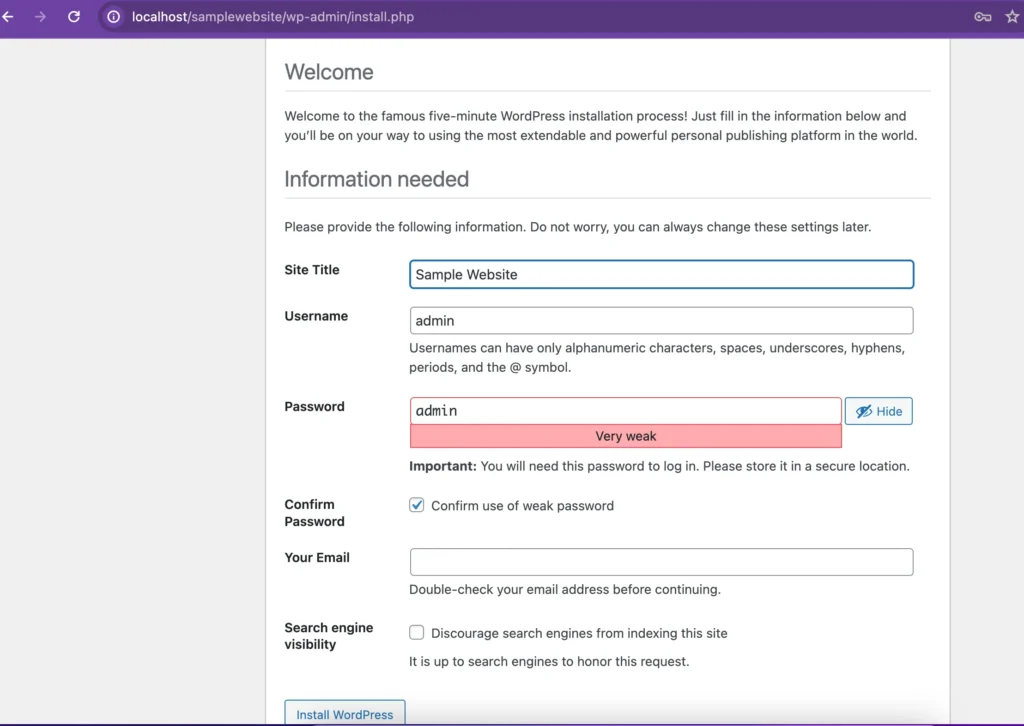The height and width of the screenshot is (726, 1024).
Task: Click the empty Your Email field
Action: [x=662, y=562]
